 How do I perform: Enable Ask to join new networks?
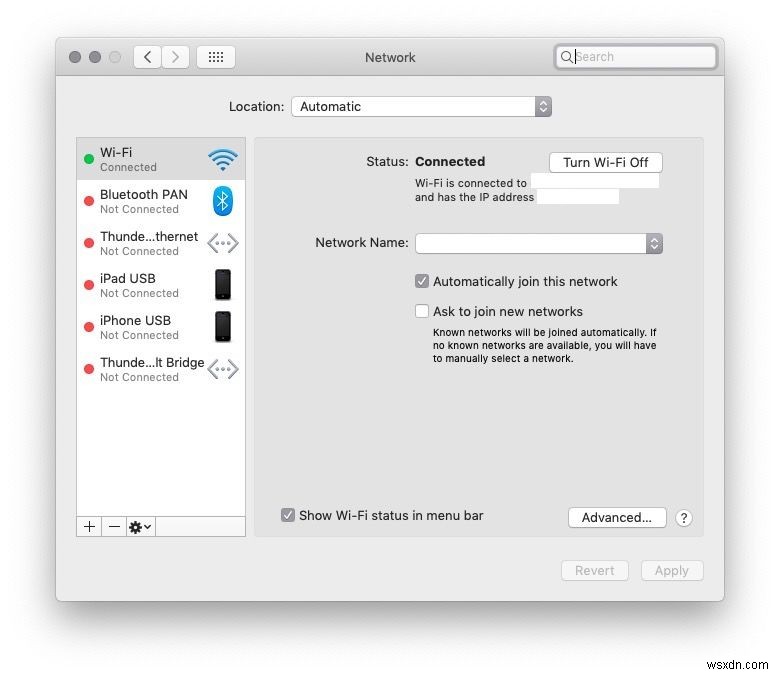coord(421,311)
